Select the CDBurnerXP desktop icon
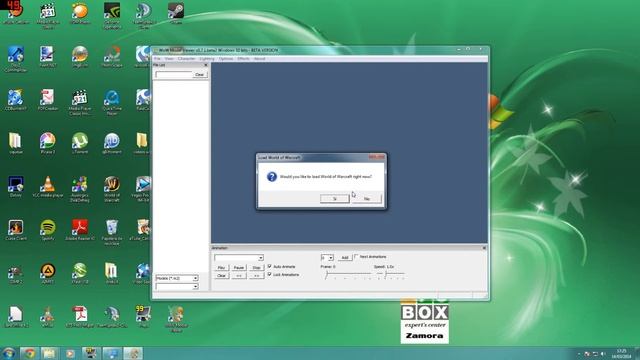 (16, 100)
